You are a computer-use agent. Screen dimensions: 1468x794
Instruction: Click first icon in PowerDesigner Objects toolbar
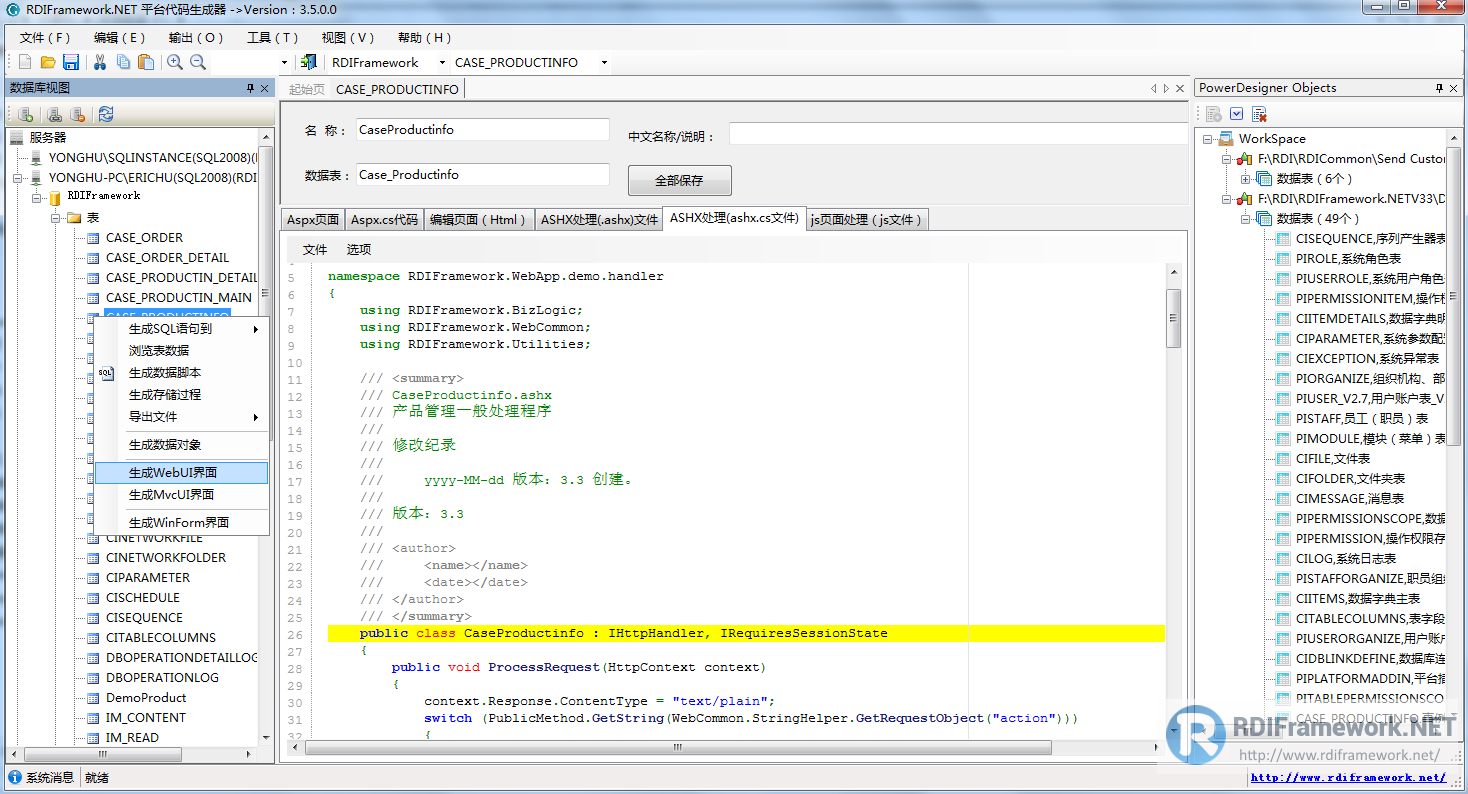pyautogui.click(x=1213, y=114)
